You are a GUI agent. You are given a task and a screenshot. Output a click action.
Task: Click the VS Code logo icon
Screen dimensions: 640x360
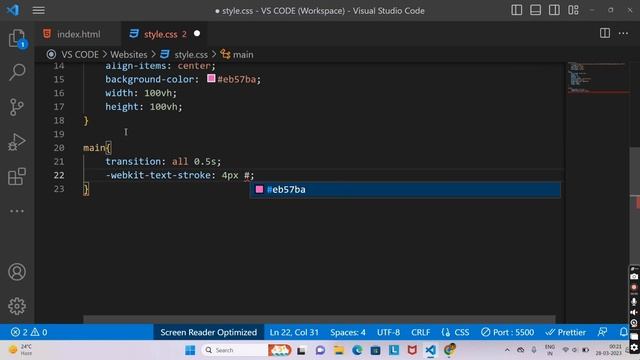[13, 10]
